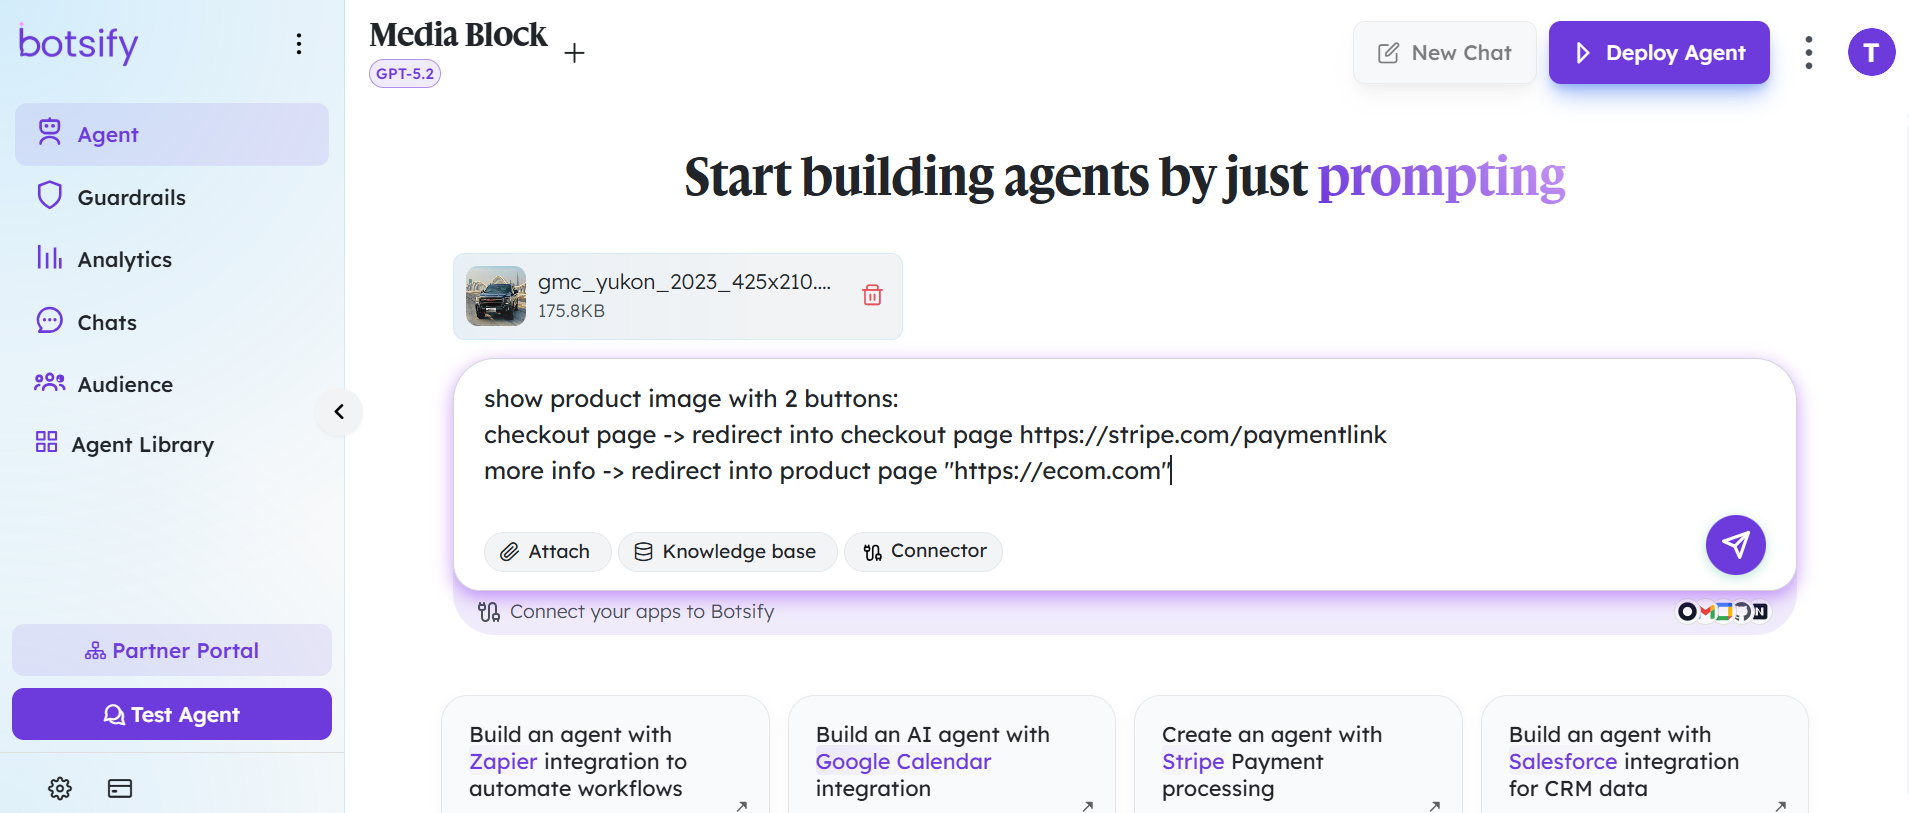This screenshot has width=1909, height=813.
Task: Click the GPT-5.2 model badge
Action: (405, 73)
